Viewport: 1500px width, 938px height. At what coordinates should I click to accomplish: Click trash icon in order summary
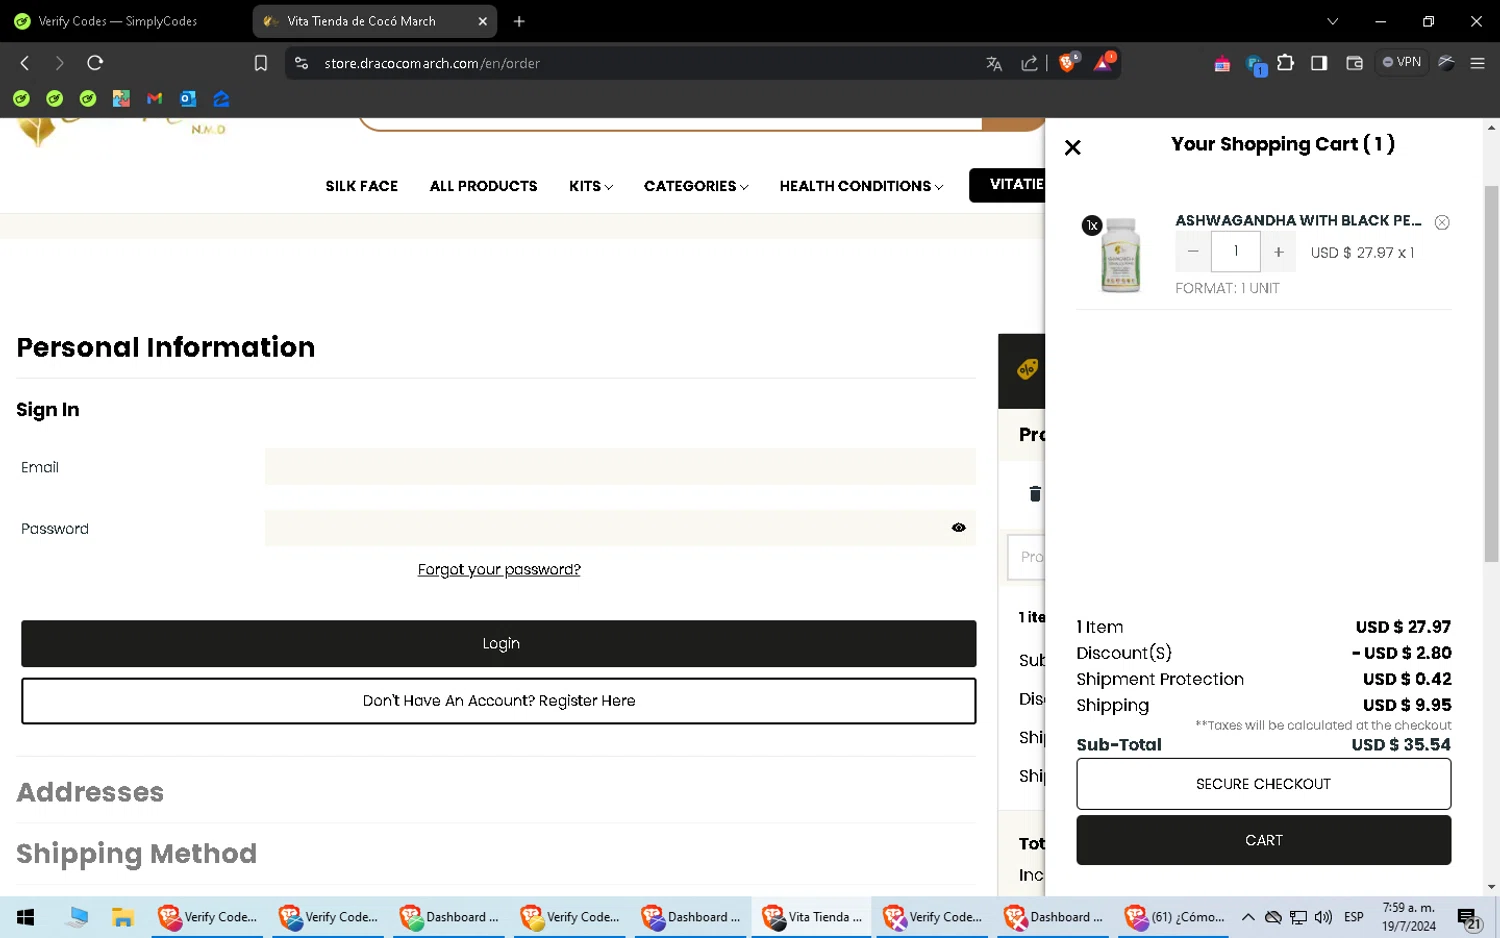1035,494
